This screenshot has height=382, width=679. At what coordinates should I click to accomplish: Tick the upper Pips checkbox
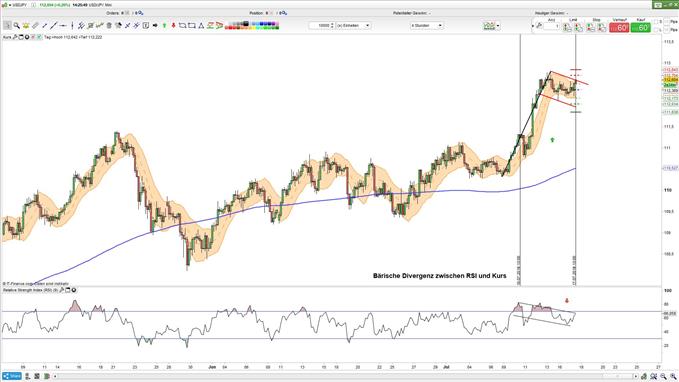click(656, 21)
